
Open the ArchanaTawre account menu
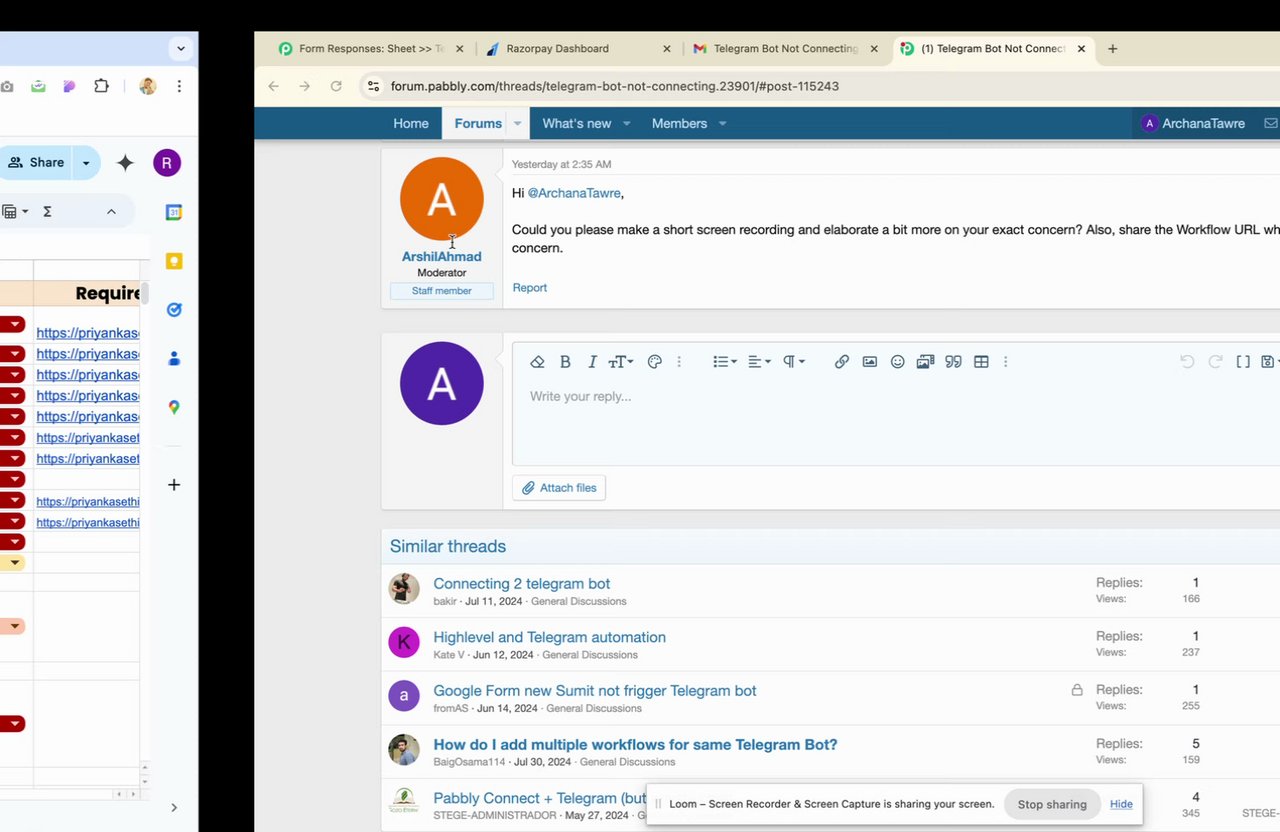click(x=1193, y=123)
